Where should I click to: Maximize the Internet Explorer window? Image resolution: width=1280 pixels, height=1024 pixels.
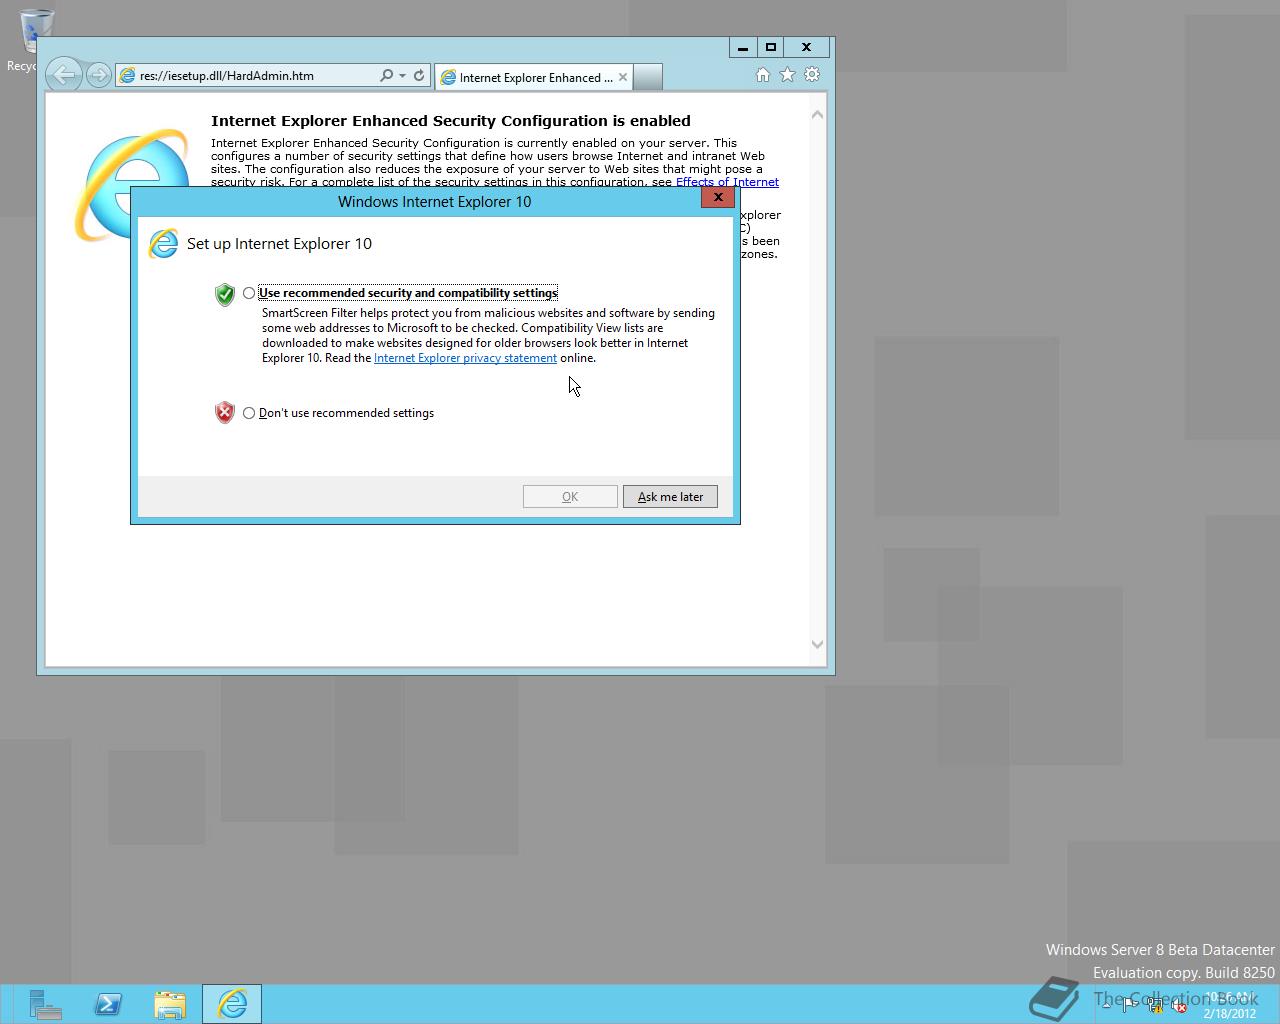771,47
